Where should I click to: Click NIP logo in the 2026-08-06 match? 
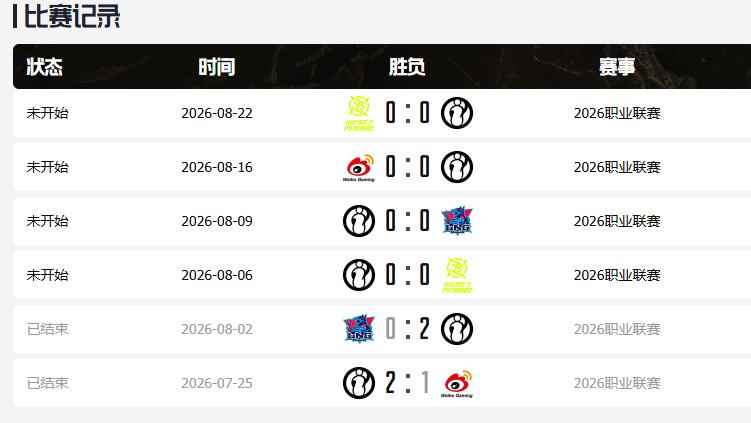456,275
